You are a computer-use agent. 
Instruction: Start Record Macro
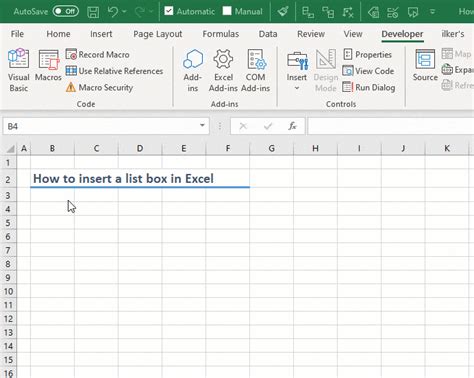(x=97, y=54)
